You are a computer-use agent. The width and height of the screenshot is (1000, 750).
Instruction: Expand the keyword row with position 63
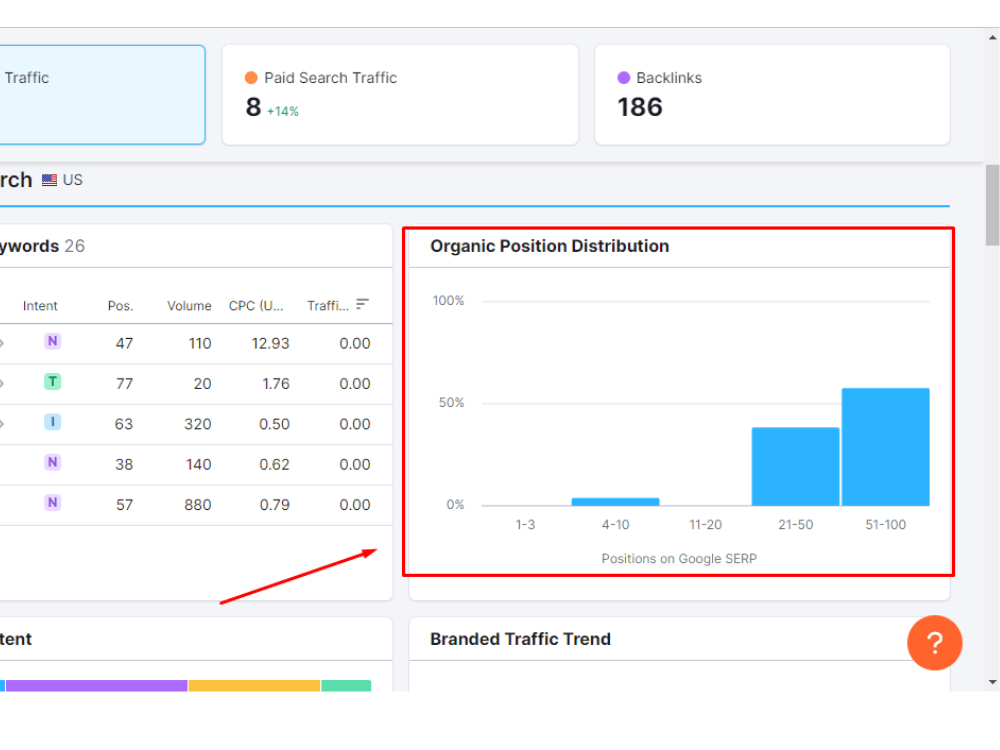[2, 423]
